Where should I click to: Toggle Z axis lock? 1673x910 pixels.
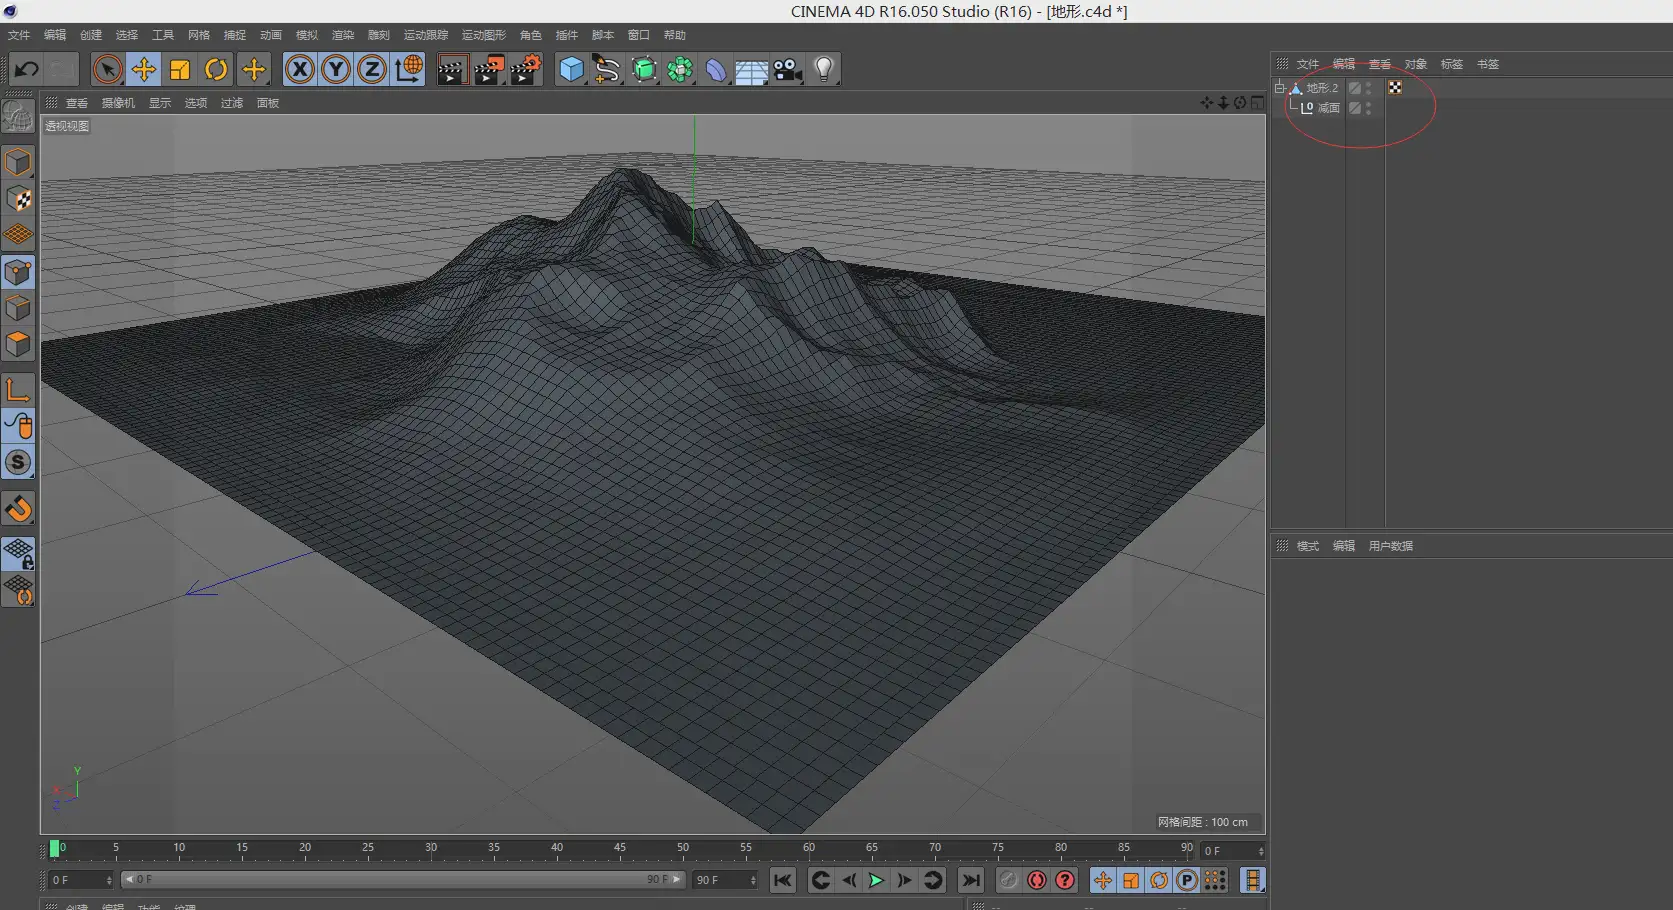(x=372, y=69)
